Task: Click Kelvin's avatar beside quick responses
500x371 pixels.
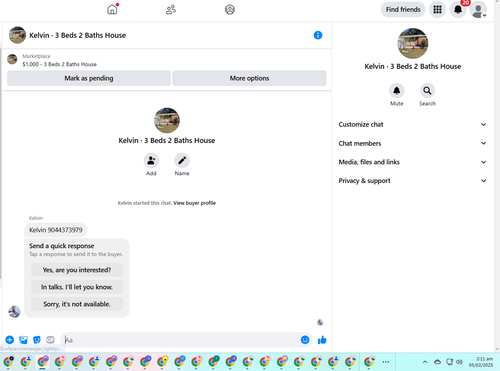Action: pos(14,312)
